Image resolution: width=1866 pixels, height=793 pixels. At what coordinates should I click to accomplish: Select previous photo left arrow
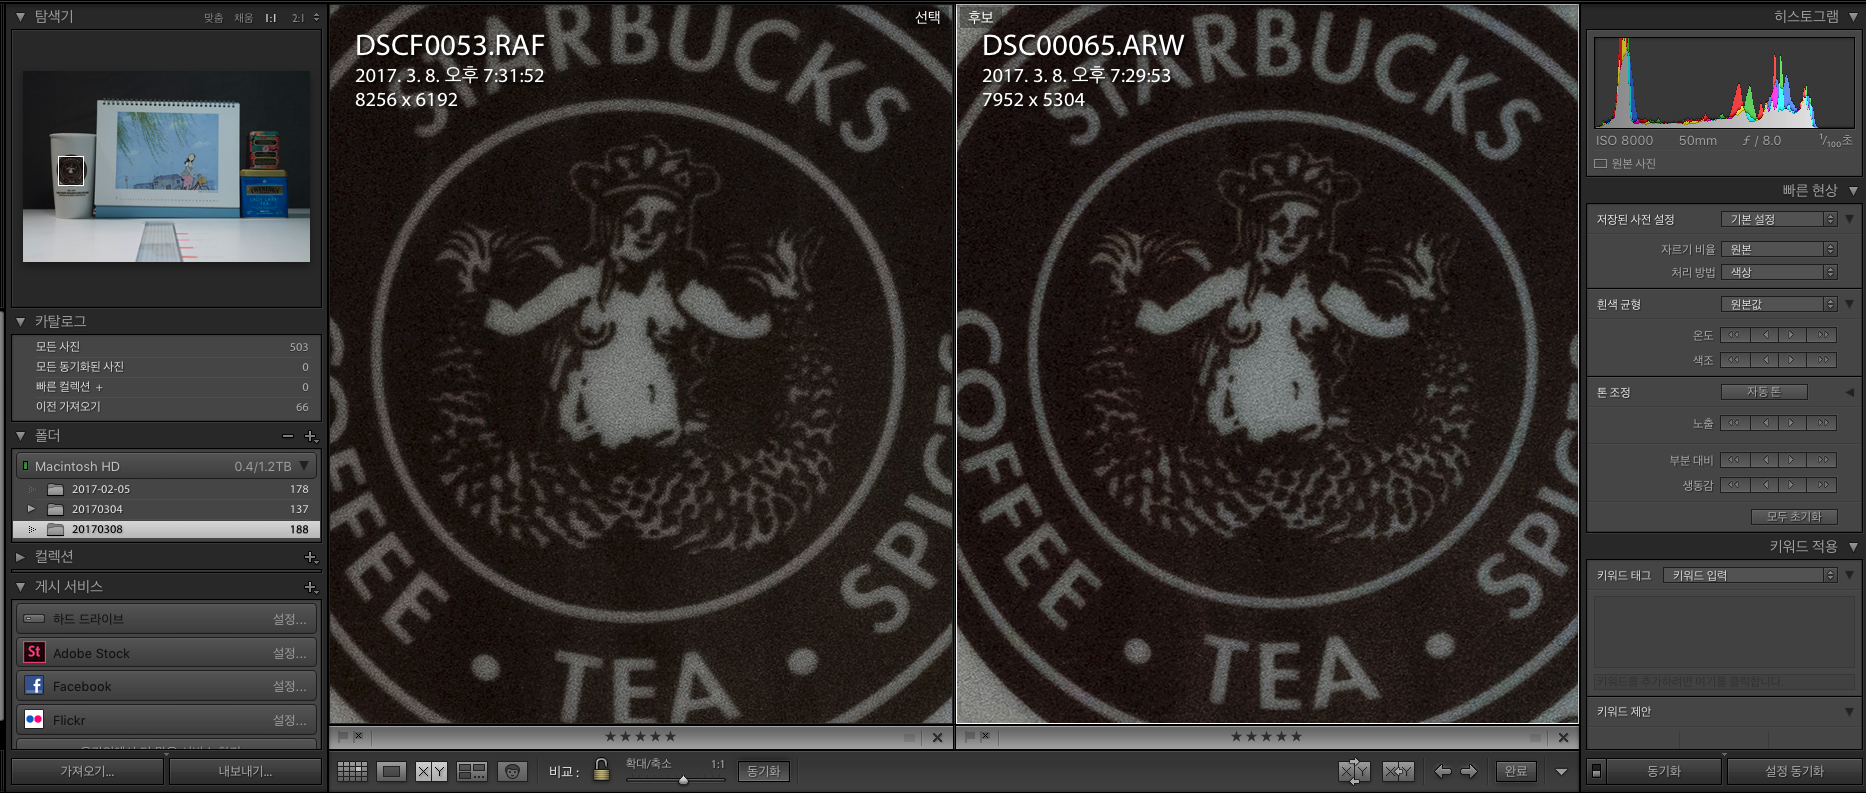tap(1442, 771)
